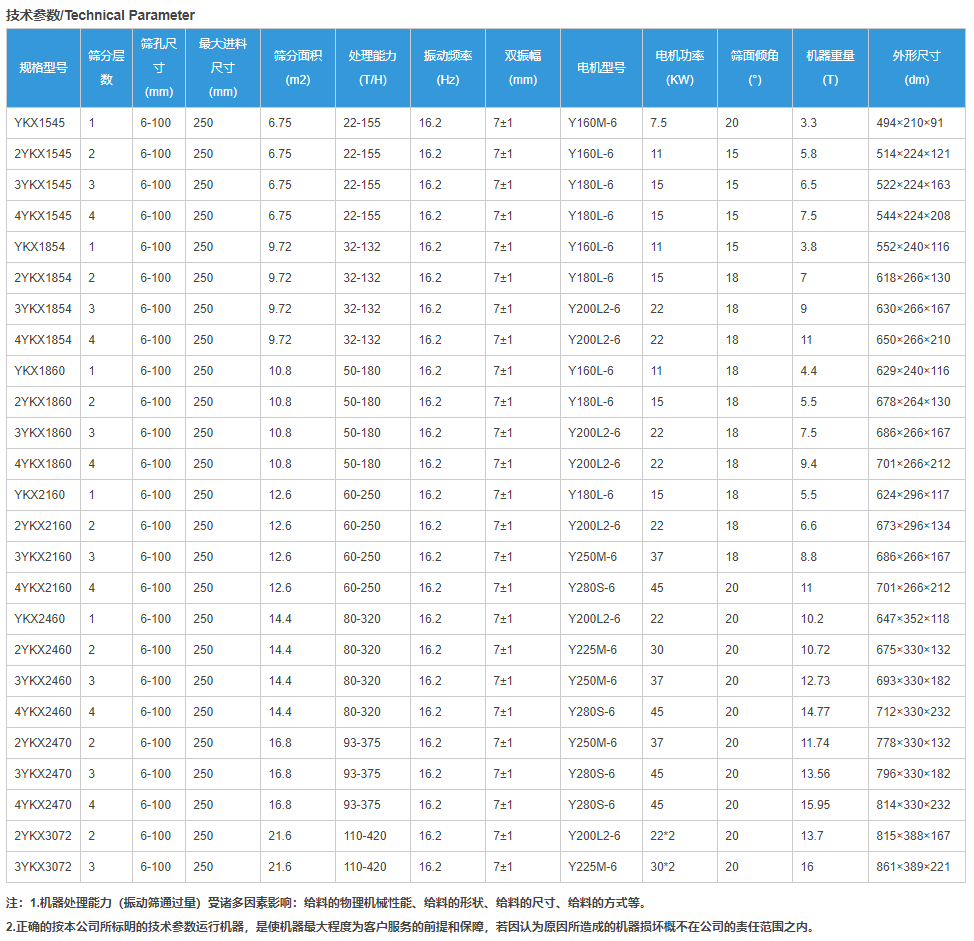The image size is (974, 941).
Task: Click the 647×352×118 dimension cell
Action: coord(913,619)
